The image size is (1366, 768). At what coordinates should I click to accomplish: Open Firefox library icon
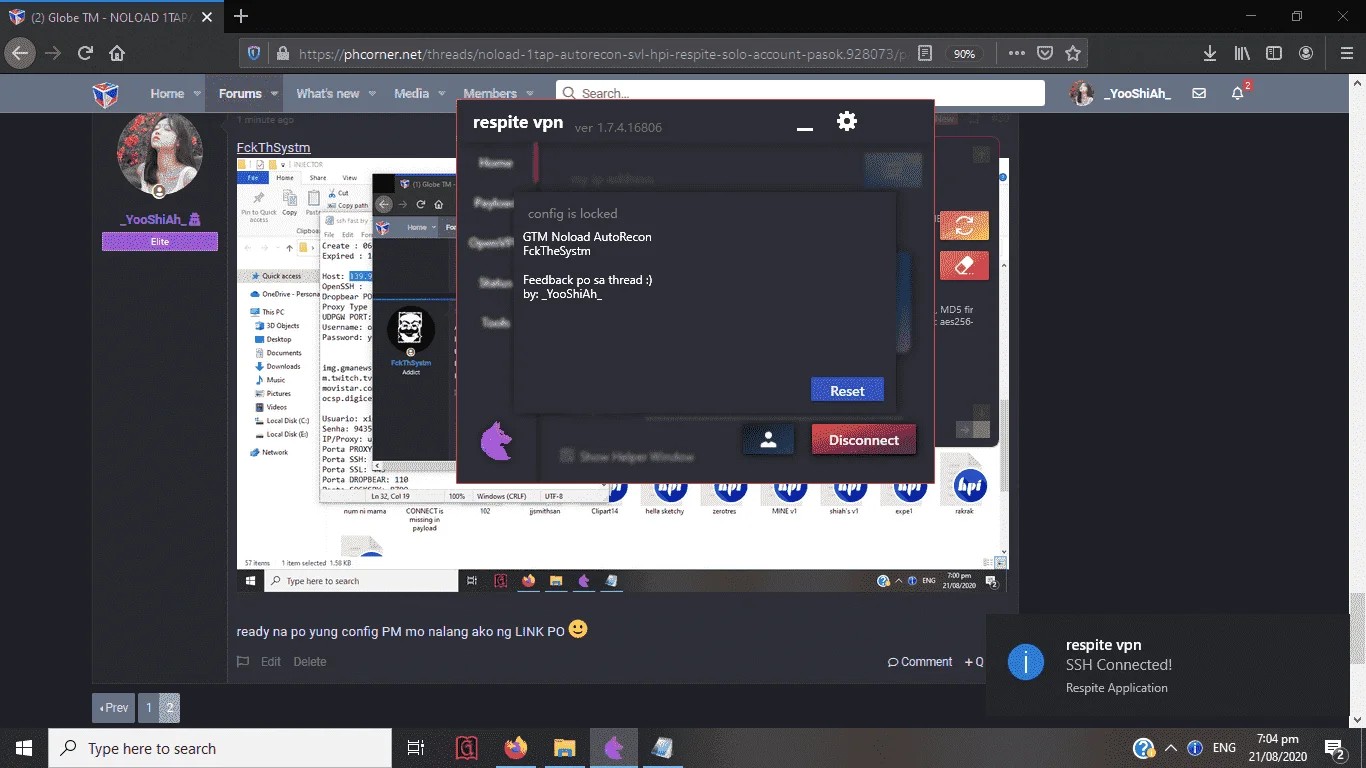tap(1242, 53)
